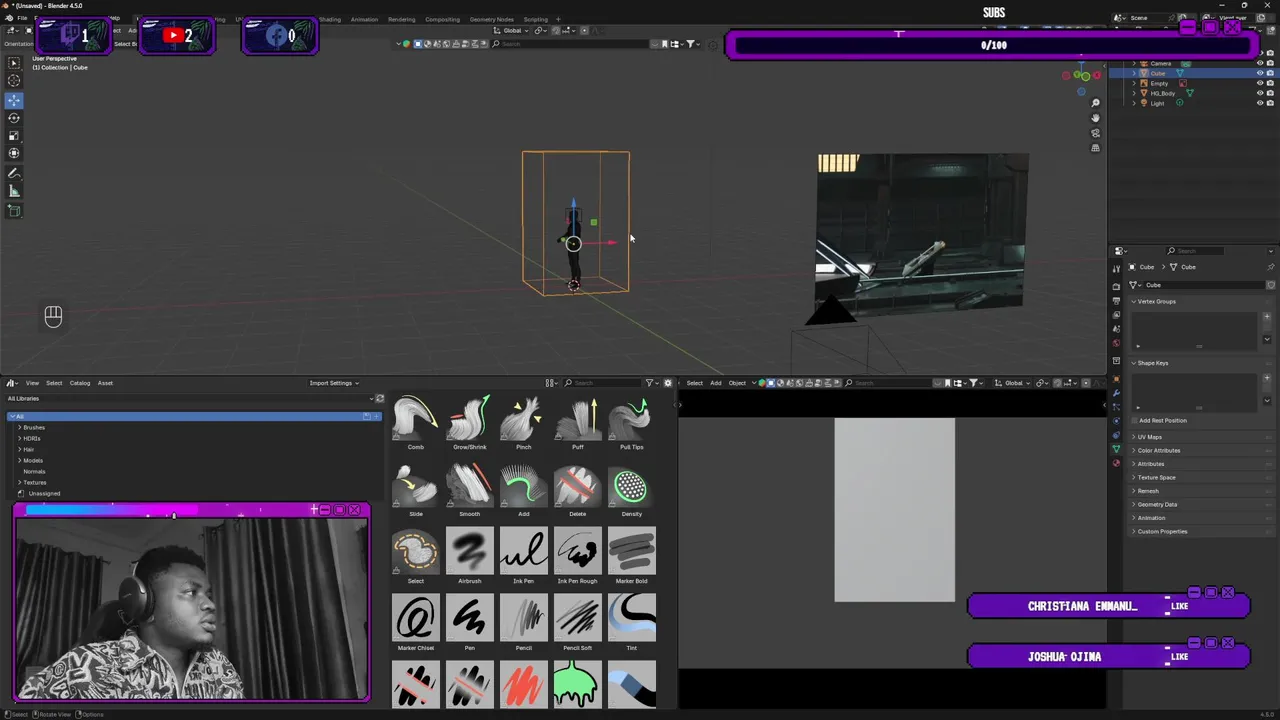This screenshot has height=720, width=1280.
Task: Open the Import Settings dropdown
Action: 334,383
